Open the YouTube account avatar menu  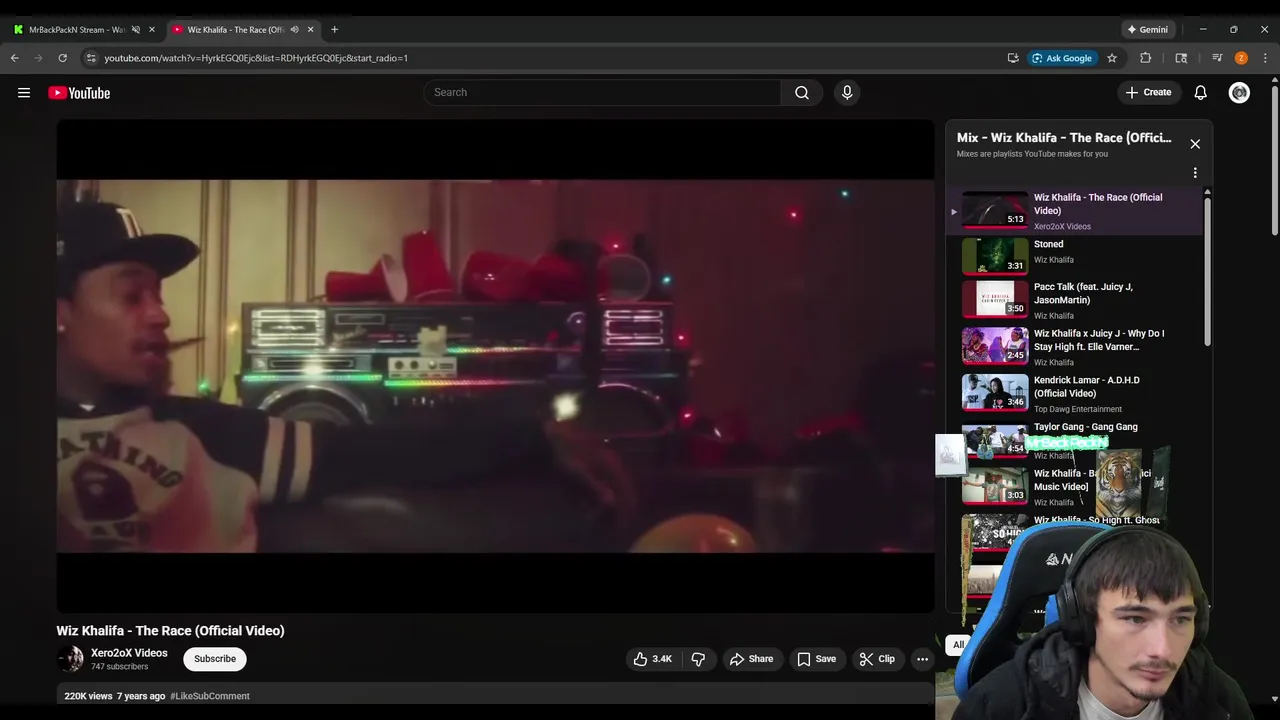click(1239, 92)
